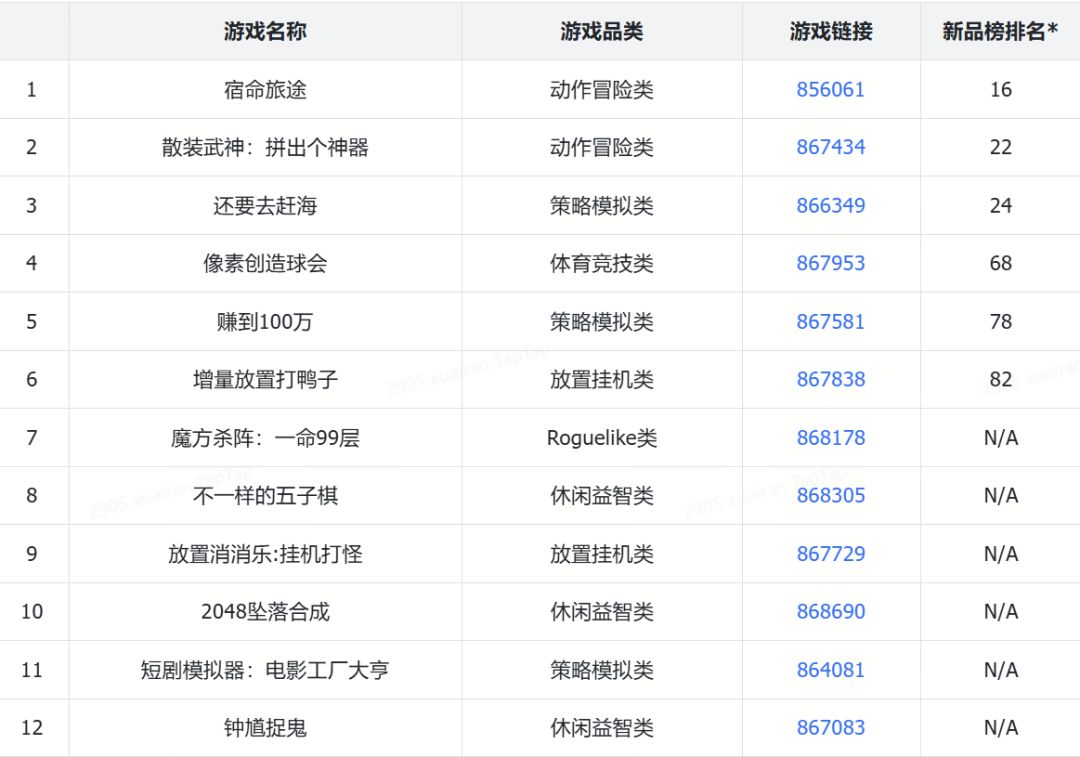Click row number 12
Viewport: 1080px width, 757px height.
coord(32,728)
